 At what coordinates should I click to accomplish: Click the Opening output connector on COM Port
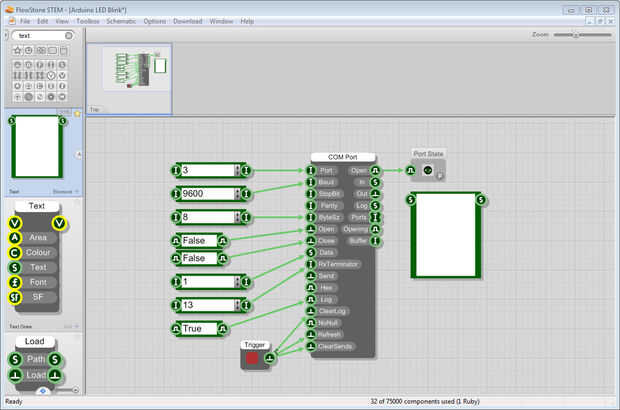(375, 229)
